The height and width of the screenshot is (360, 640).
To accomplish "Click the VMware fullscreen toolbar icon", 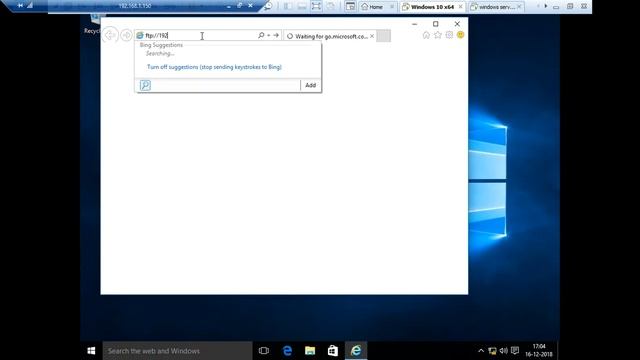I will [316, 6].
